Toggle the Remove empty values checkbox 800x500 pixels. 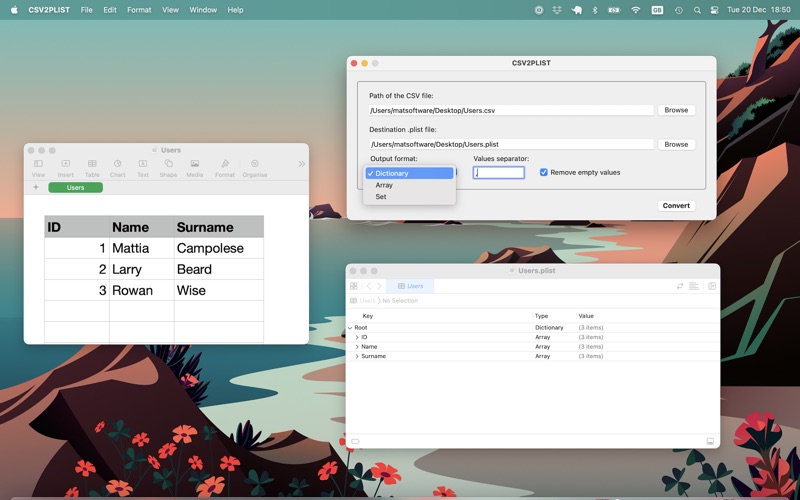click(543, 172)
